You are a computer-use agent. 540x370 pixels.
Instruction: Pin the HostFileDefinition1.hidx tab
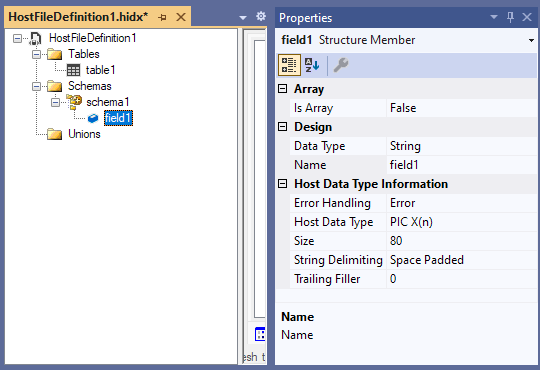click(x=162, y=17)
